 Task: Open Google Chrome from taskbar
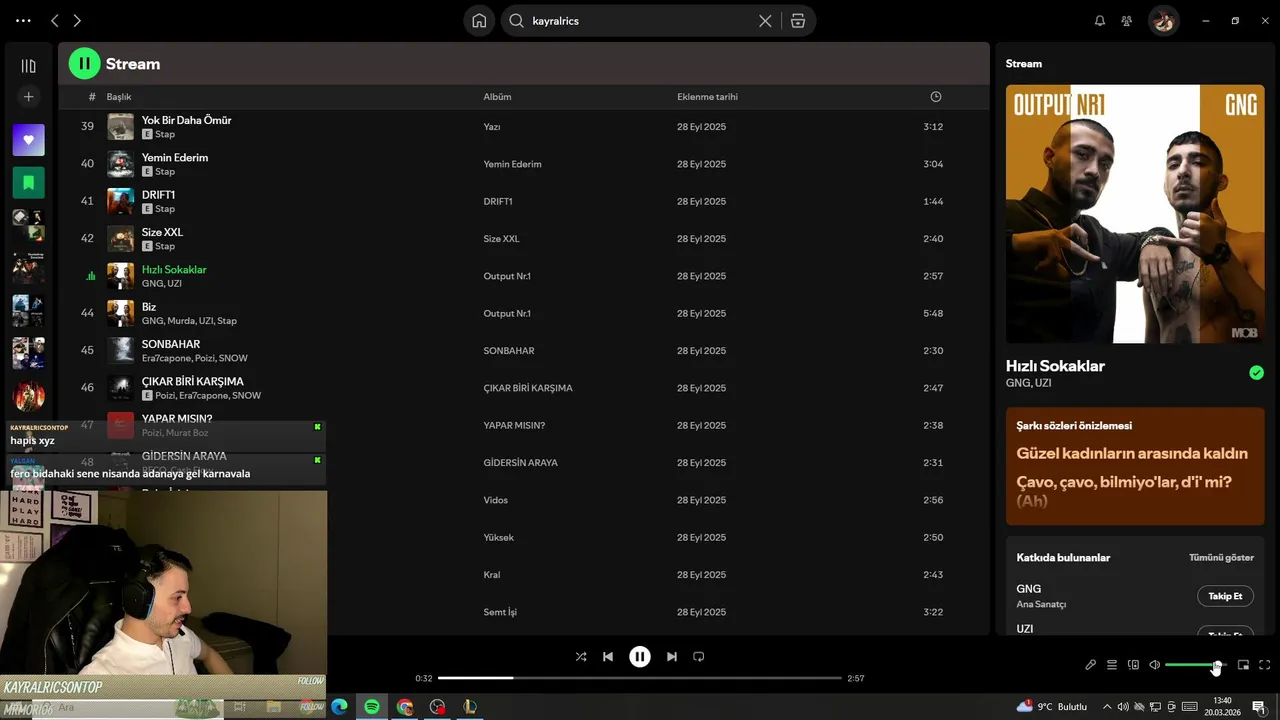click(404, 707)
